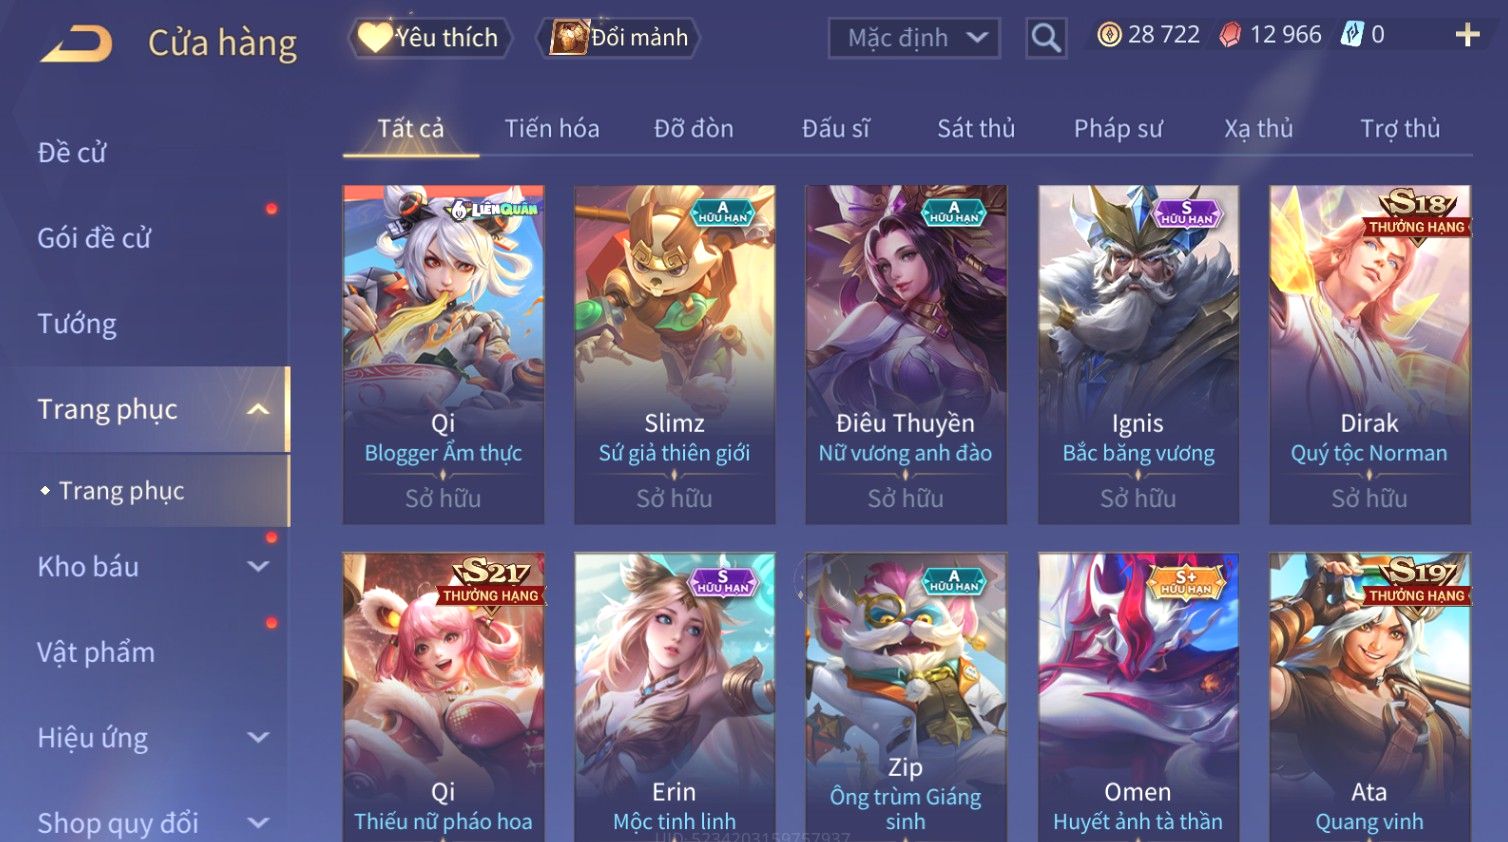Viewport: 1508px width, 842px height.
Task: Switch to the Pháp sư tab
Action: (1118, 128)
